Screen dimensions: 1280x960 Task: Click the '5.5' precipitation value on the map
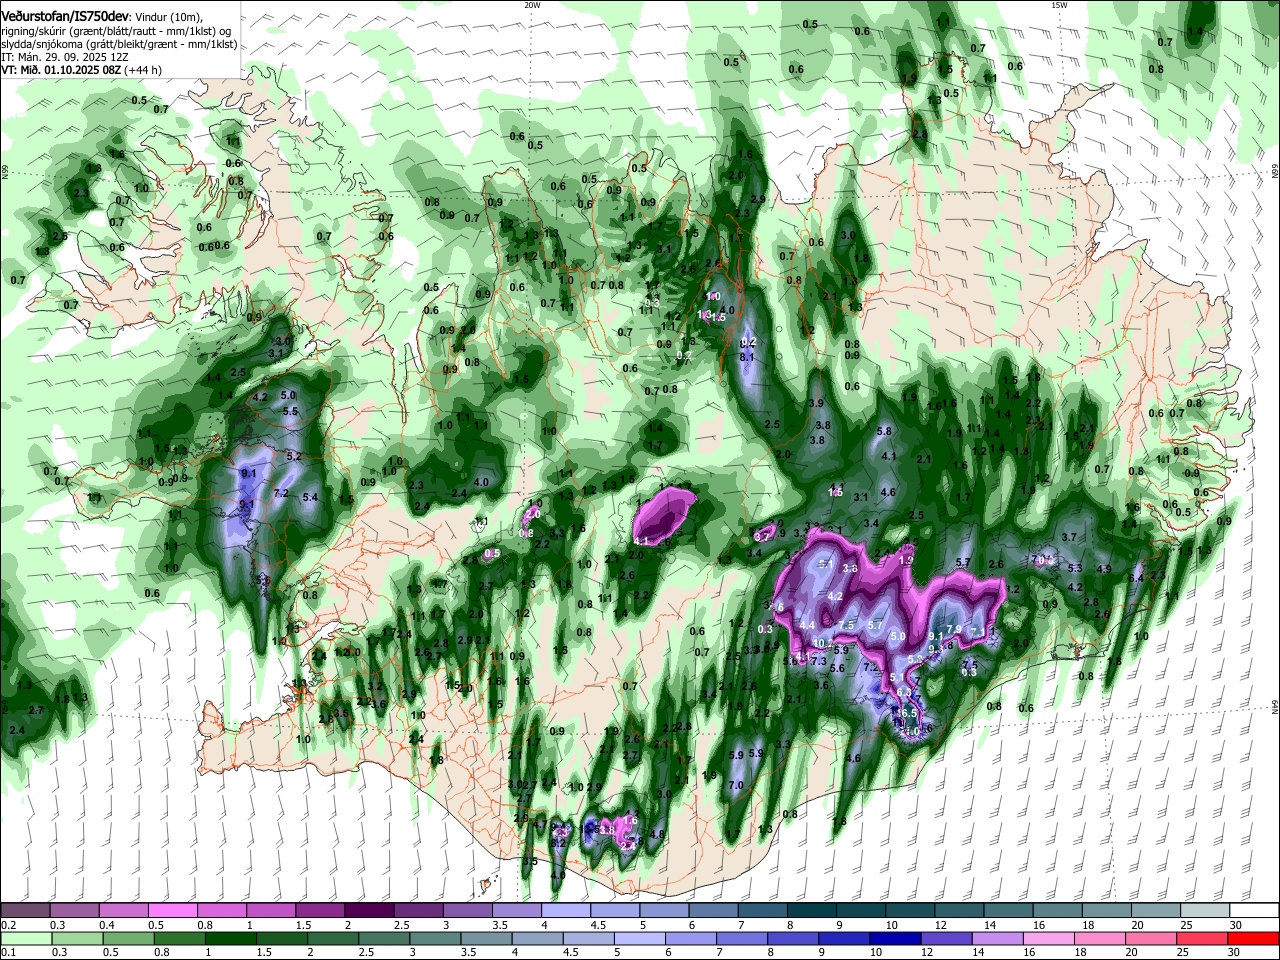click(290, 411)
